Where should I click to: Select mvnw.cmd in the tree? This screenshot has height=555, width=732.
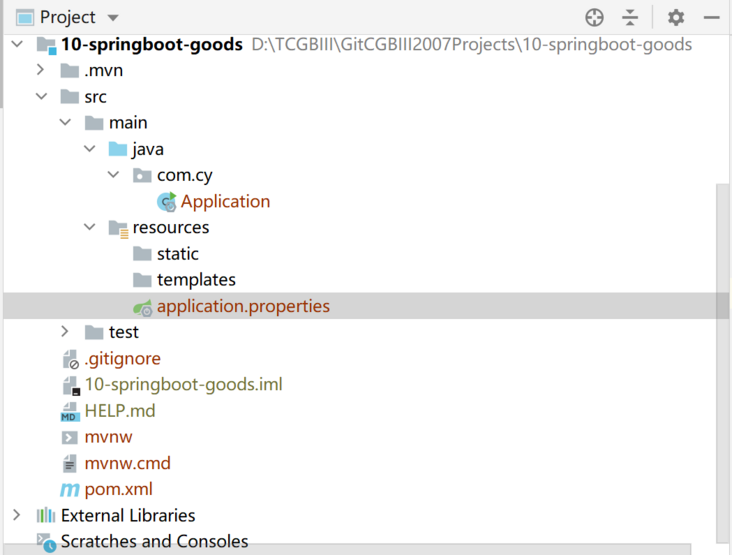coord(127,464)
